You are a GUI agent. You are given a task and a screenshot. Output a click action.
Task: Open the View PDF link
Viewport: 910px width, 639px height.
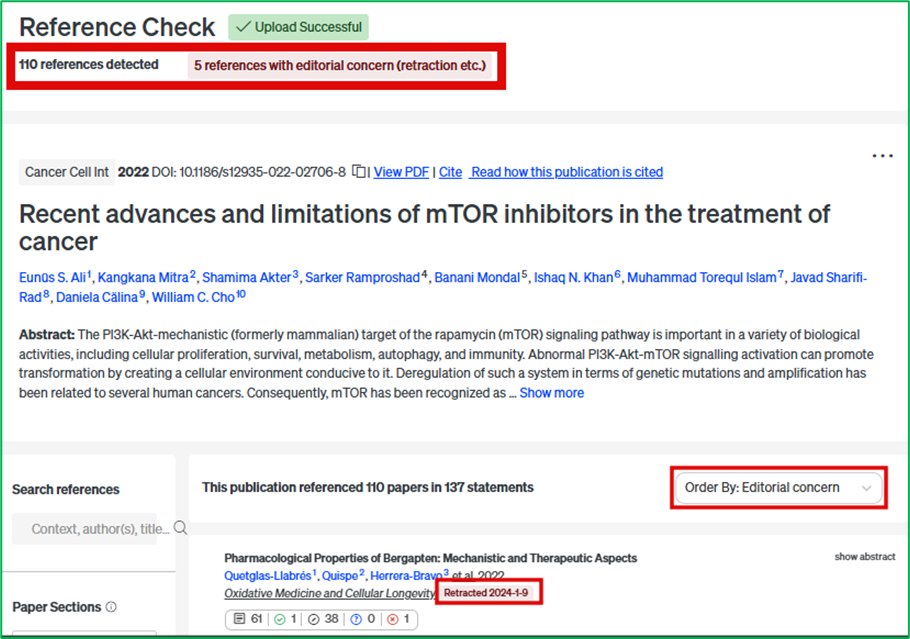tap(401, 172)
